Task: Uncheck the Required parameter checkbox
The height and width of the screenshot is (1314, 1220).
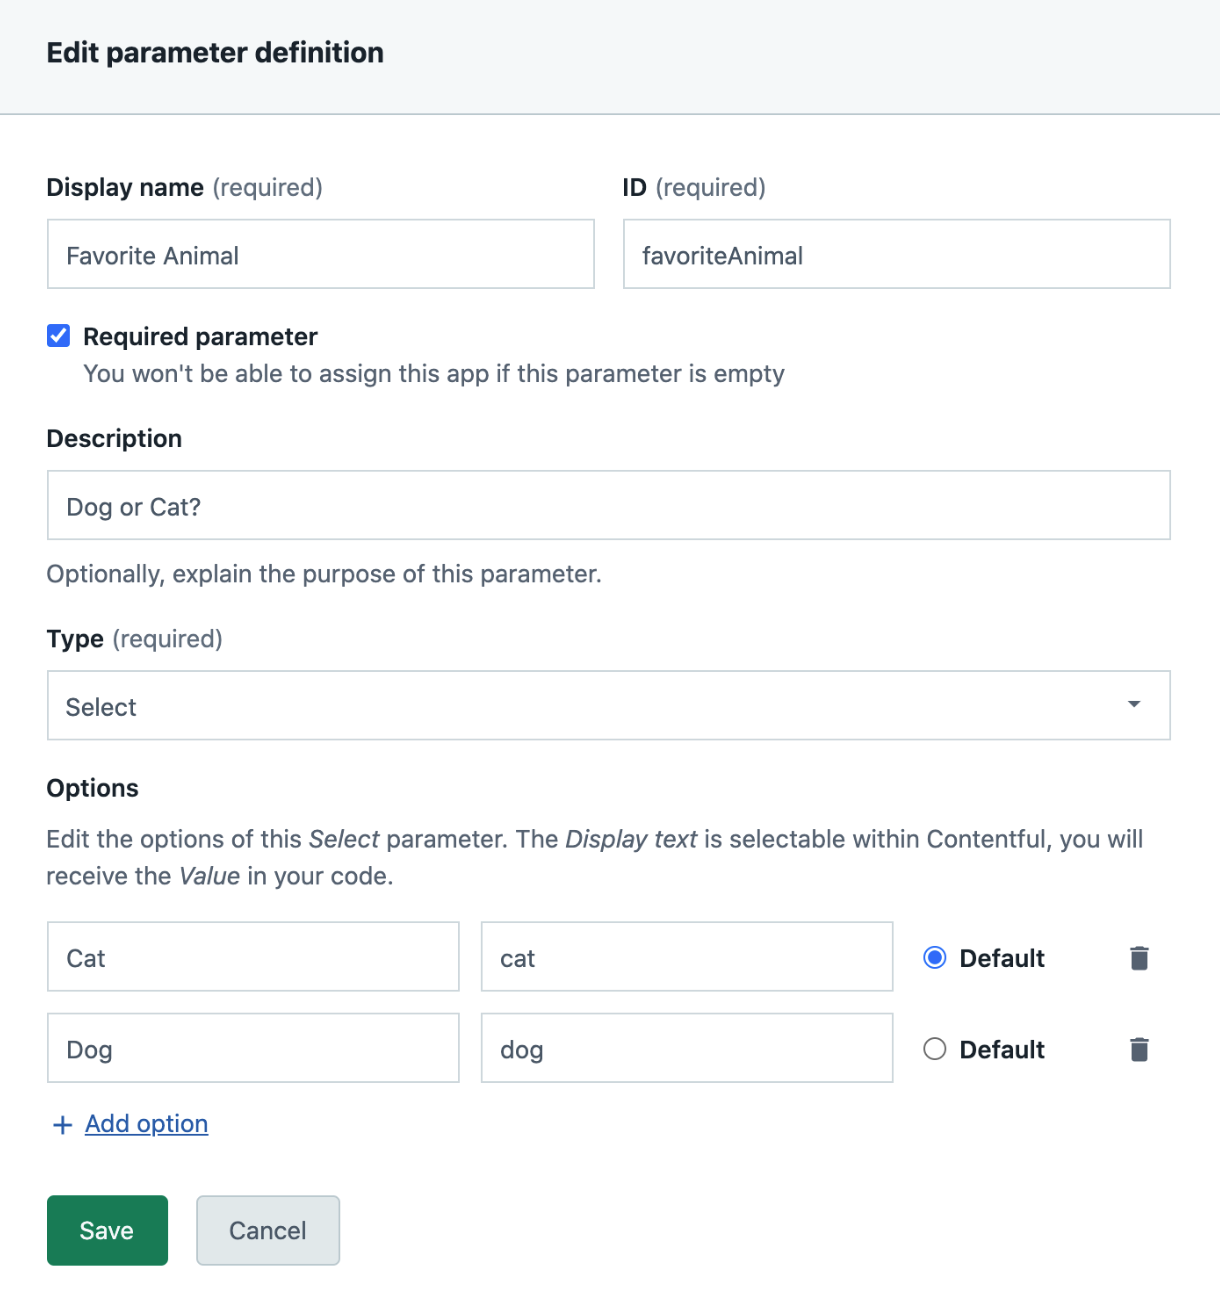Action: (59, 336)
